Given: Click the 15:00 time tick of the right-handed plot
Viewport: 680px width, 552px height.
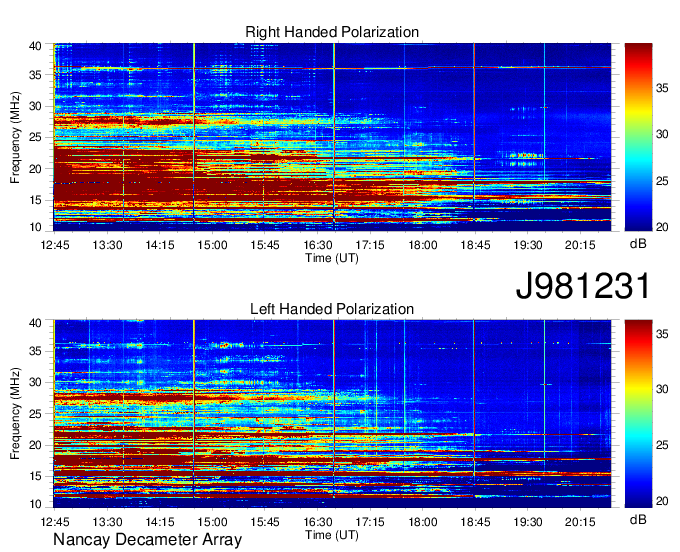Looking at the screenshot, I should pos(212,245).
